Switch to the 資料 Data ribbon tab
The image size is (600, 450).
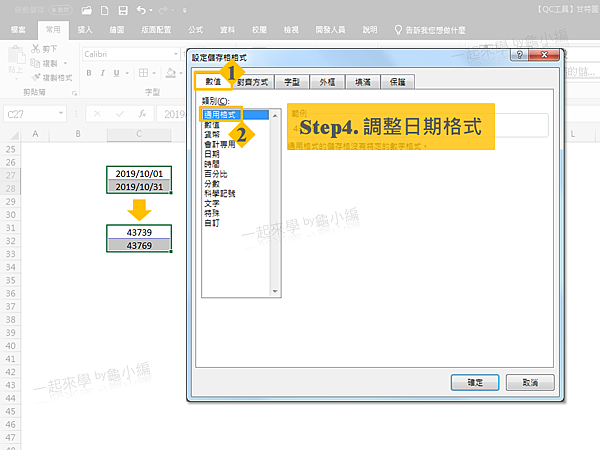pyautogui.click(x=227, y=29)
